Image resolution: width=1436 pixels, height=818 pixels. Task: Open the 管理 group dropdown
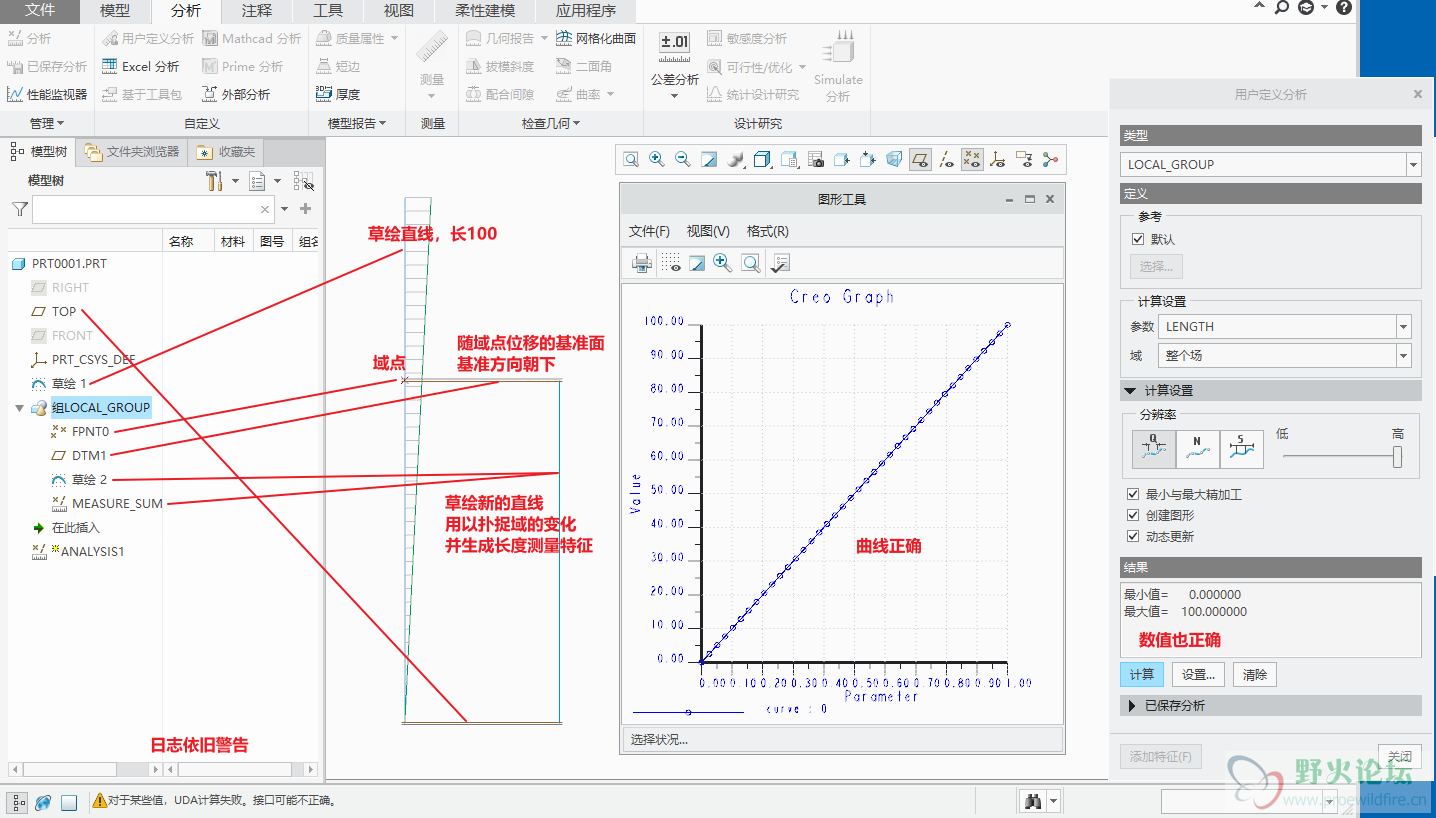point(47,123)
